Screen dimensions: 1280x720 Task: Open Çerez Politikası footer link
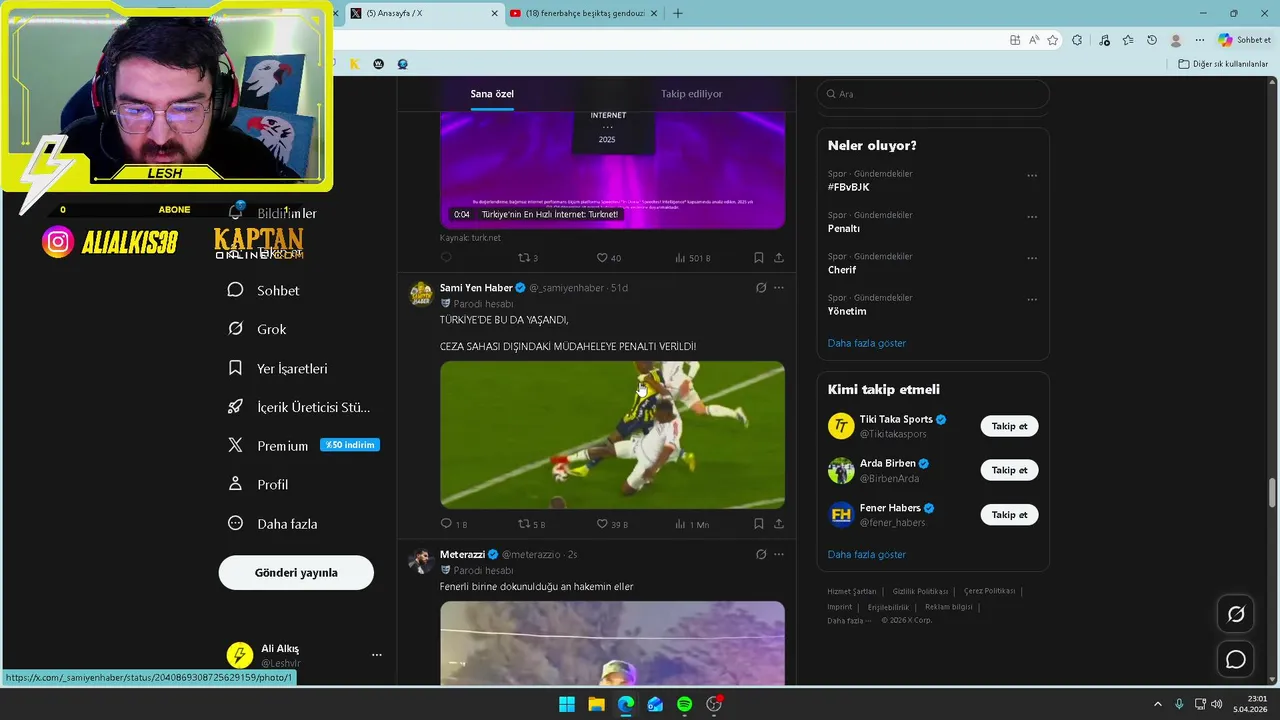989,591
